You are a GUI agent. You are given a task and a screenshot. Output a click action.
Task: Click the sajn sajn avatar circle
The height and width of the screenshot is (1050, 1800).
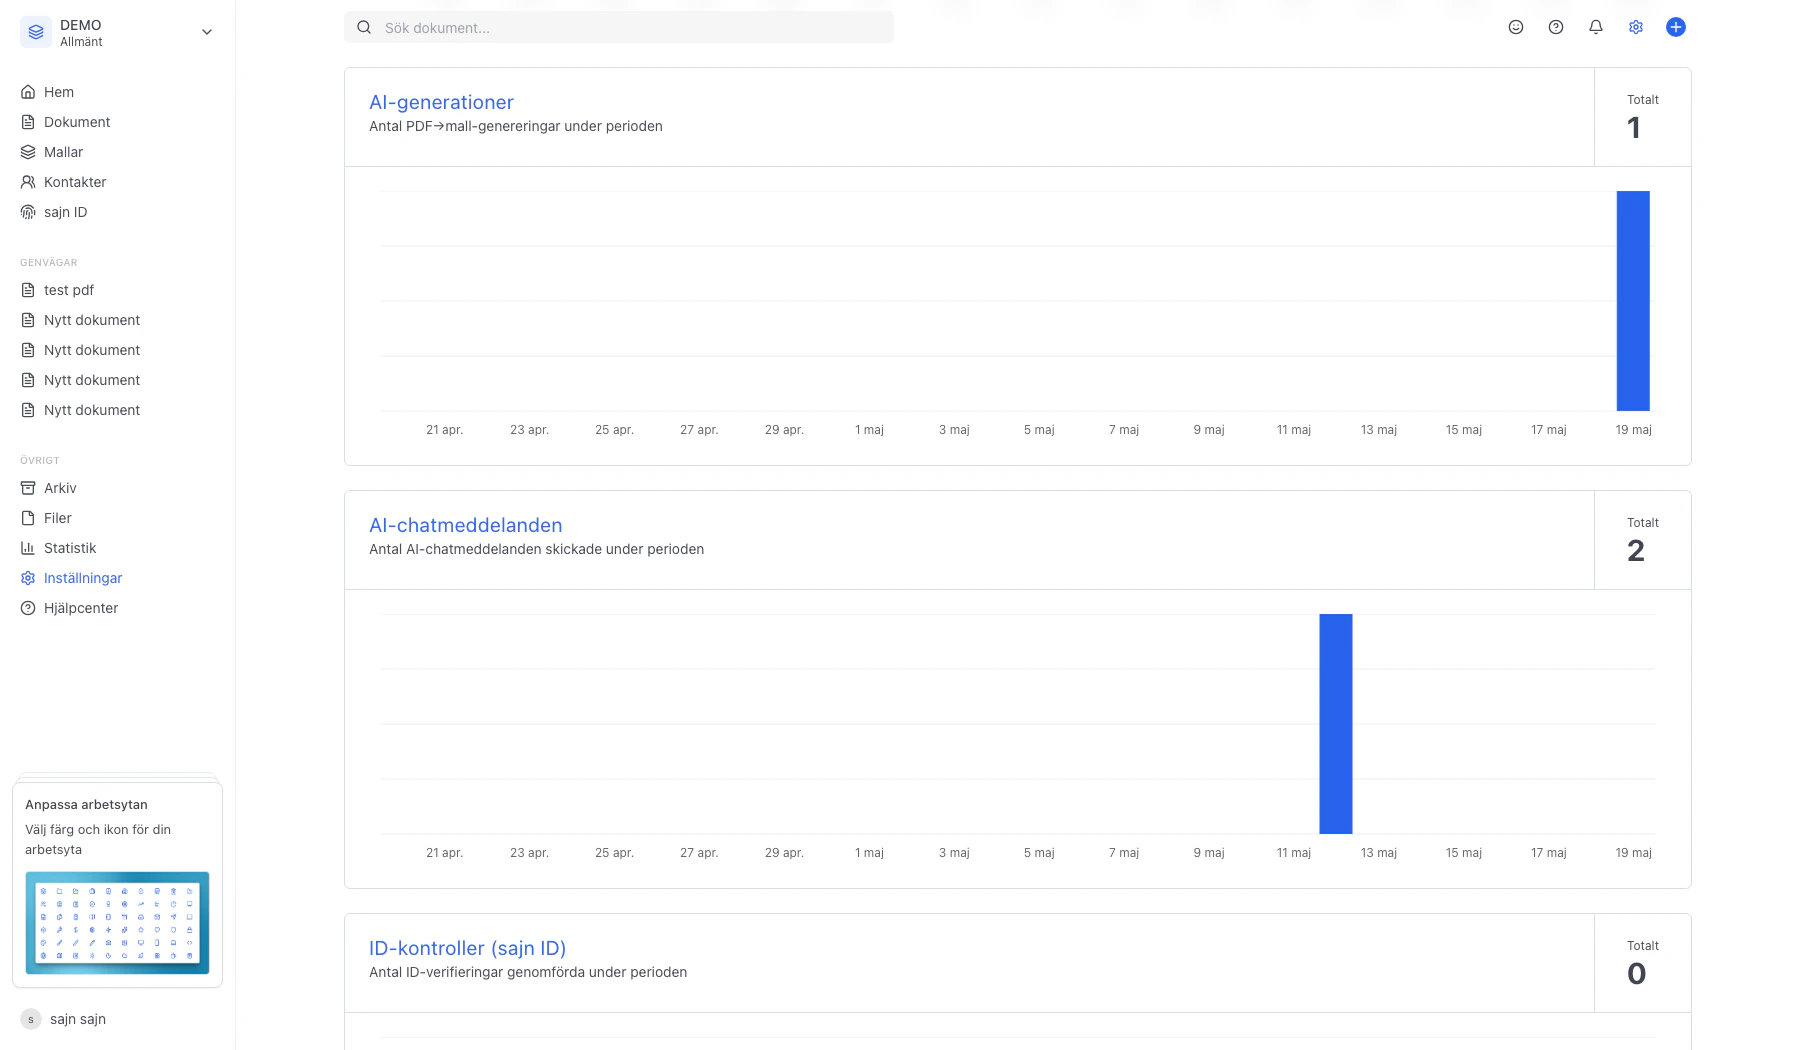tap(31, 1019)
